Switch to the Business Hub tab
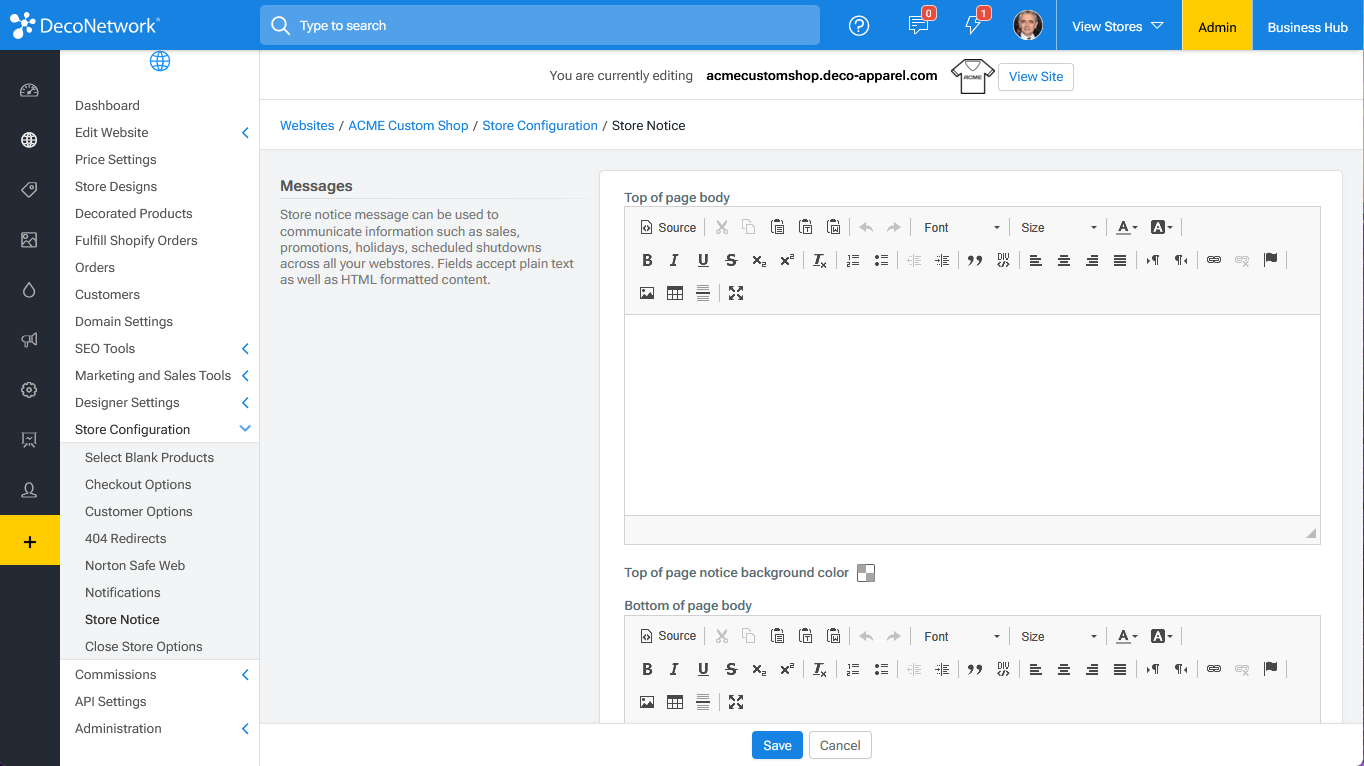The height and width of the screenshot is (766, 1364). [x=1307, y=27]
